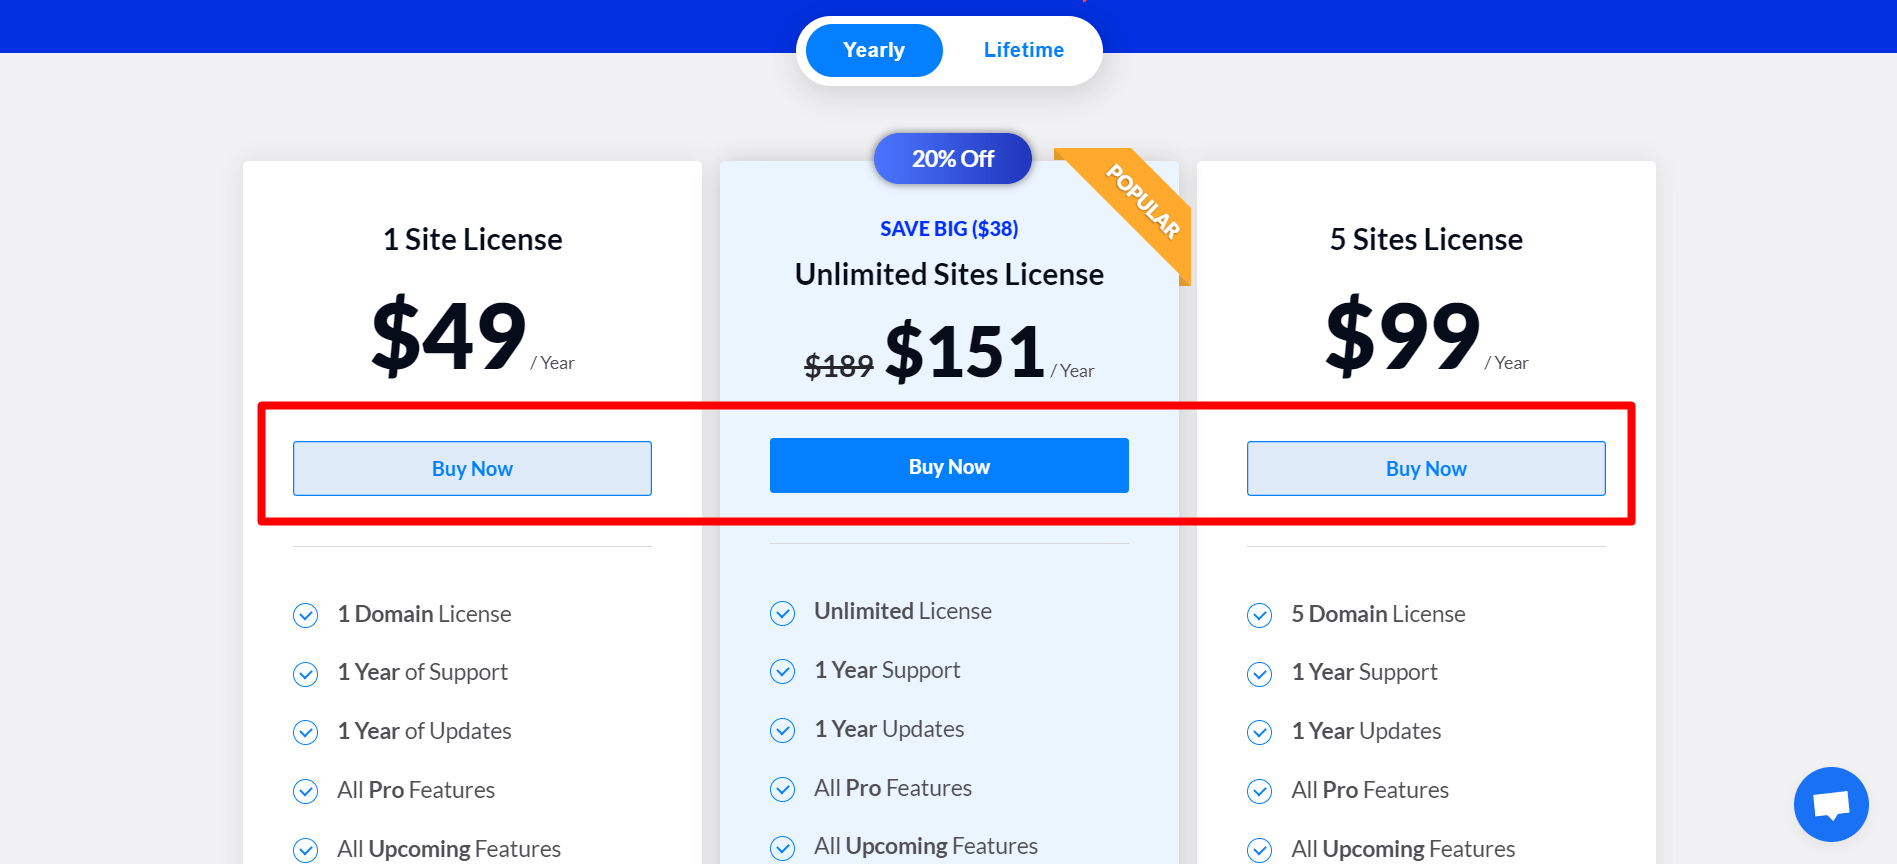Click the SAVE BIG ($38) text
The width and height of the screenshot is (1897, 864).
pos(949,228)
